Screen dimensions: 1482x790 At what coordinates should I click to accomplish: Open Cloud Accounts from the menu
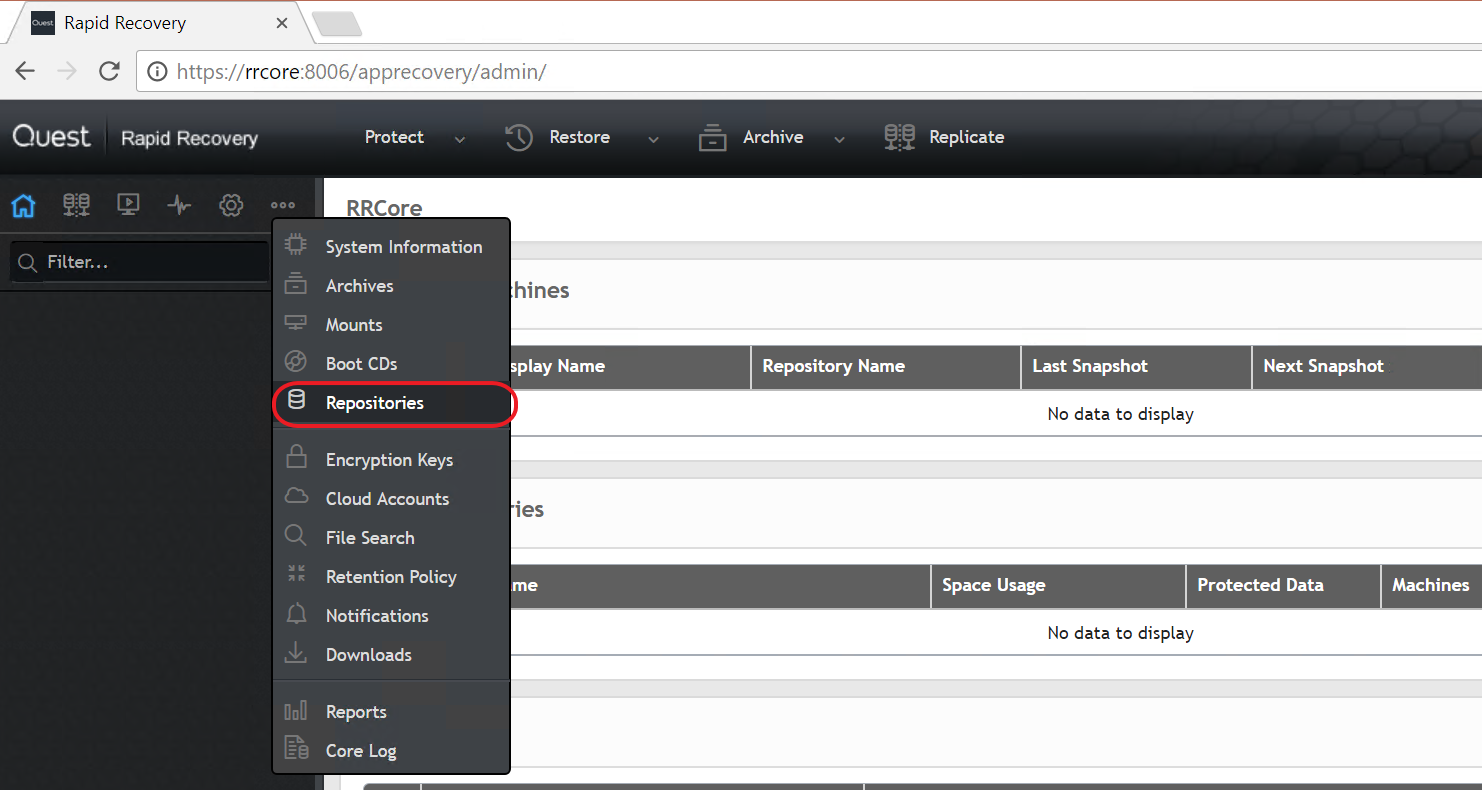(387, 499)
